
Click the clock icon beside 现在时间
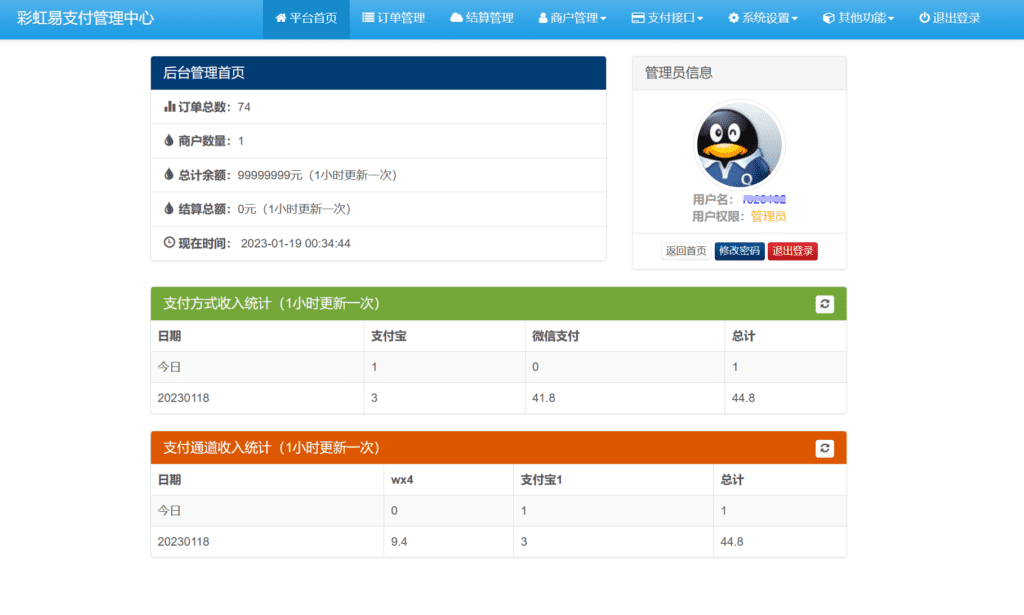(x=169, y=243)
